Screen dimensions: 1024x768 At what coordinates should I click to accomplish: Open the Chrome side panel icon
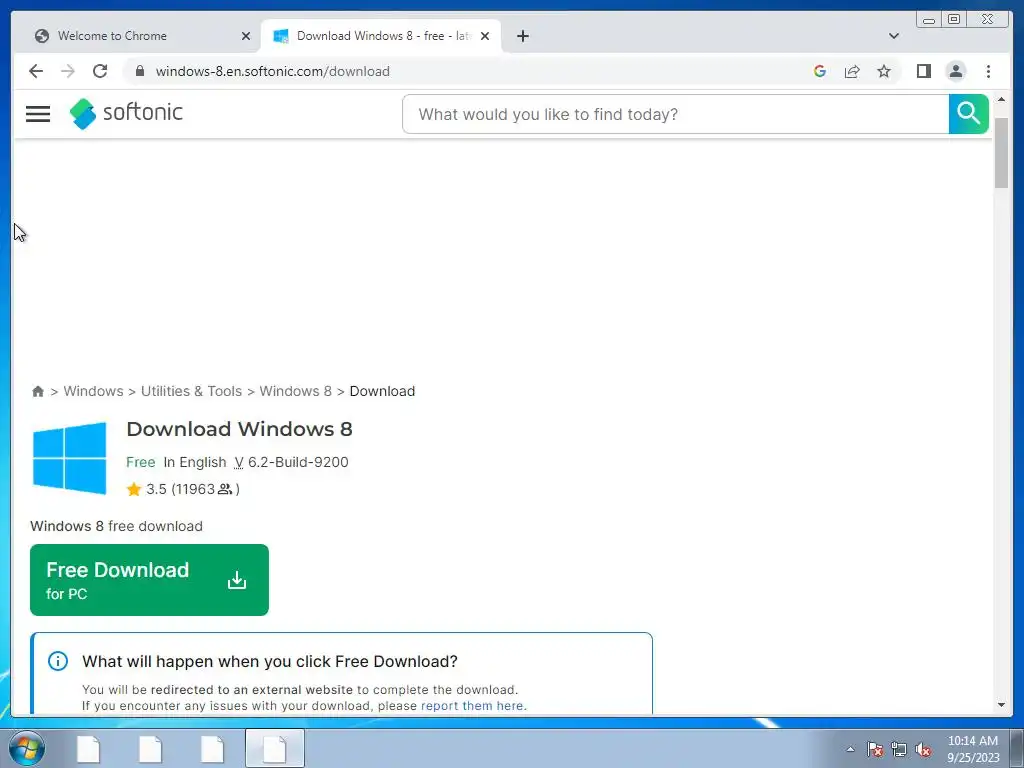[x=923, y=71]
